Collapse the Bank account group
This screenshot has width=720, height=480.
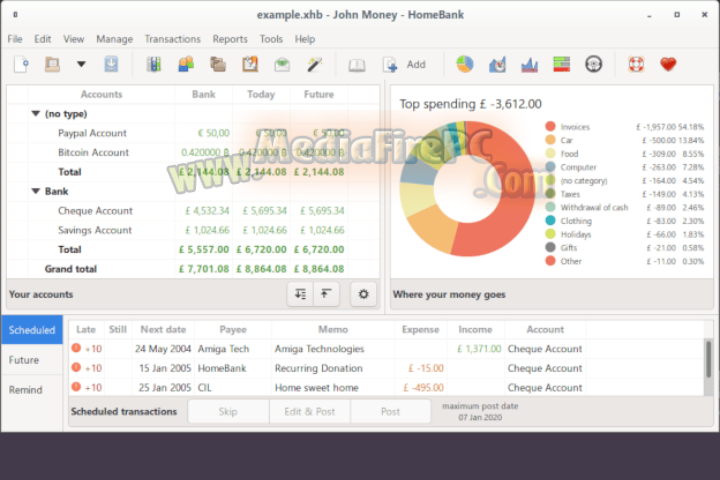(x=35, y=191)
